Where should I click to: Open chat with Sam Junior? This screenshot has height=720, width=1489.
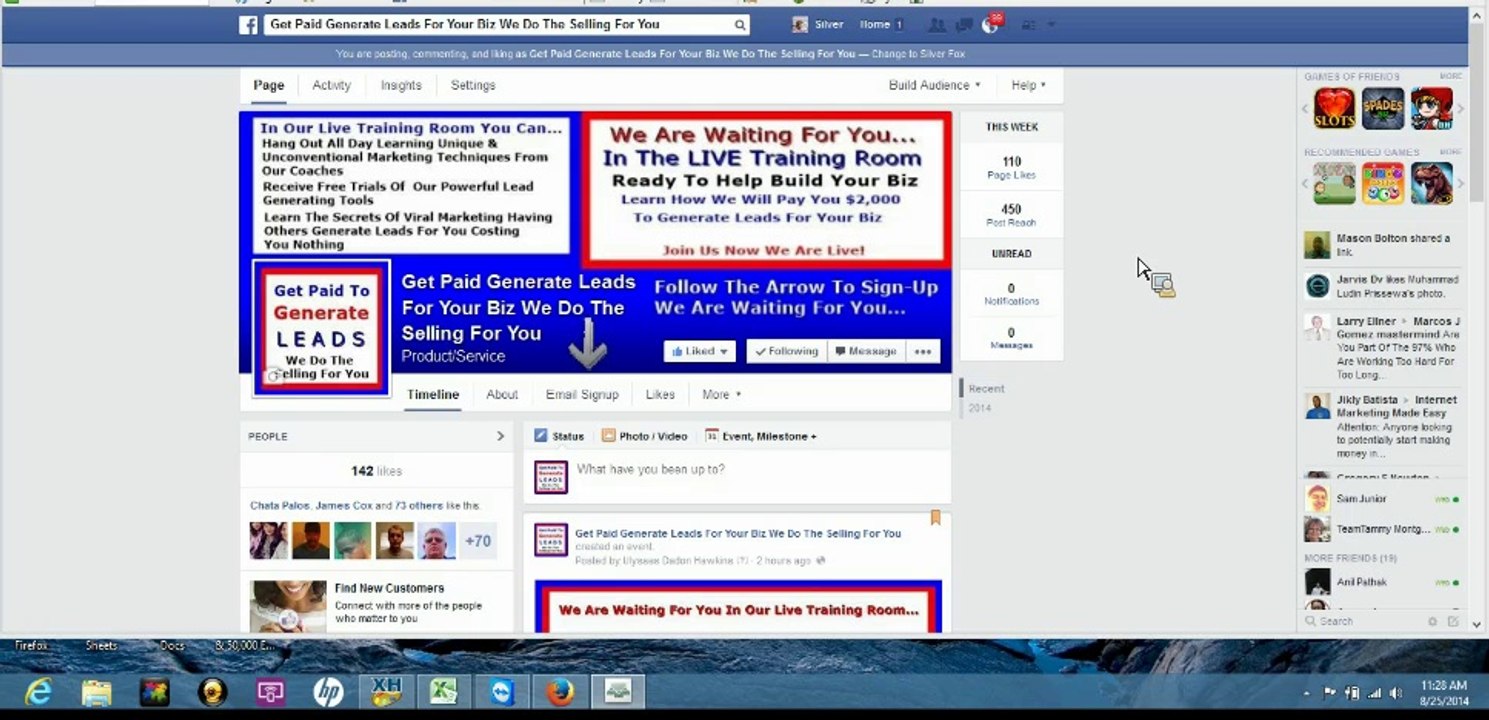tap(1382, 499)
